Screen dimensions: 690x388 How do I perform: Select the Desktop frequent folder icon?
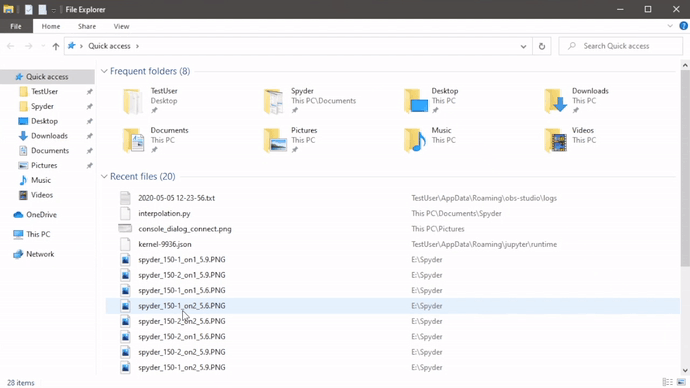[x=416, y=101]
